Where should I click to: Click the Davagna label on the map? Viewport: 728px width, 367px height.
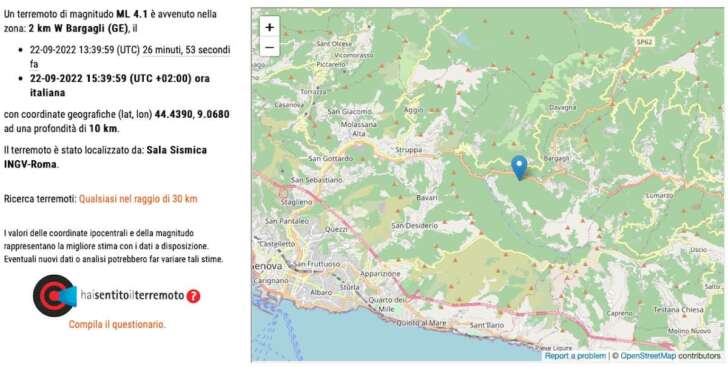(562, 107)
